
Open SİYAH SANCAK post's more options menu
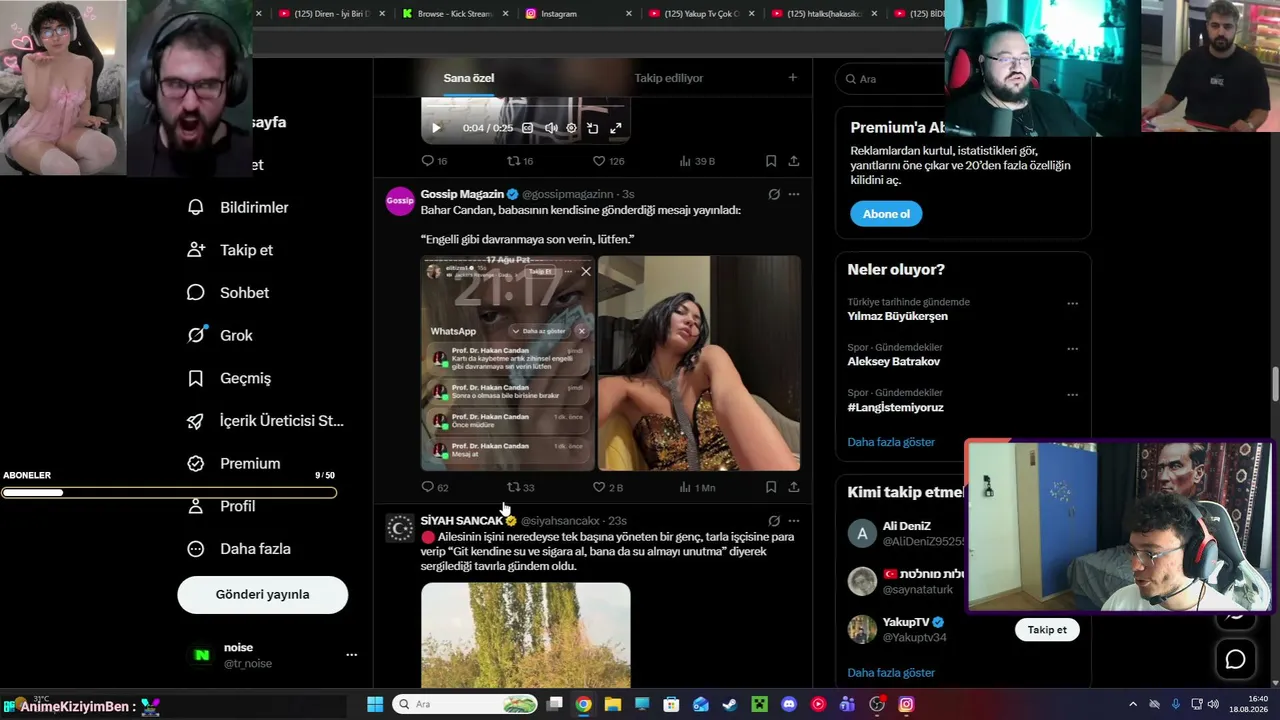point(794,521)
